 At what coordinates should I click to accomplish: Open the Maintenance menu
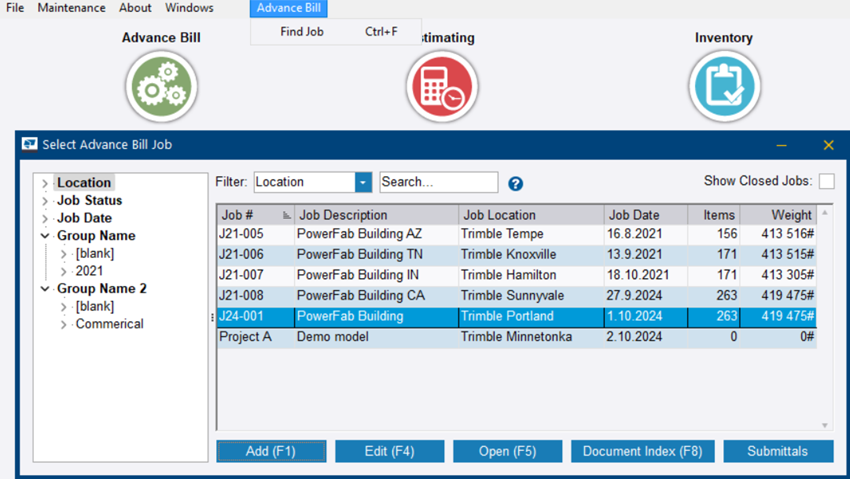(71, 8)
